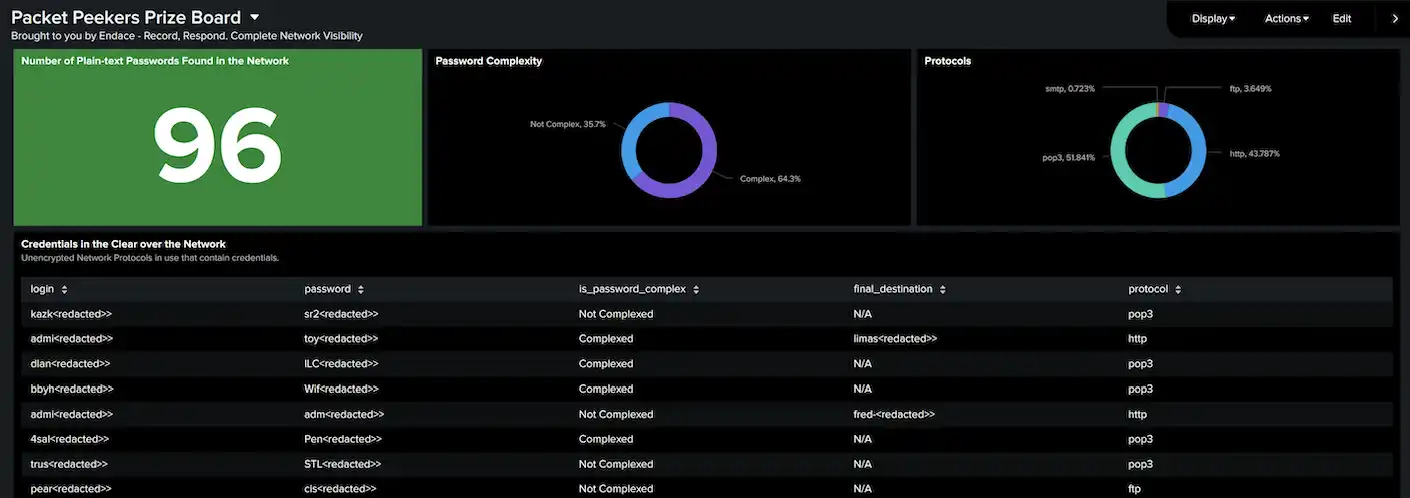Click the Edit button
The height and width of the screenshot is (498, 1410).
pos(1341,18)
